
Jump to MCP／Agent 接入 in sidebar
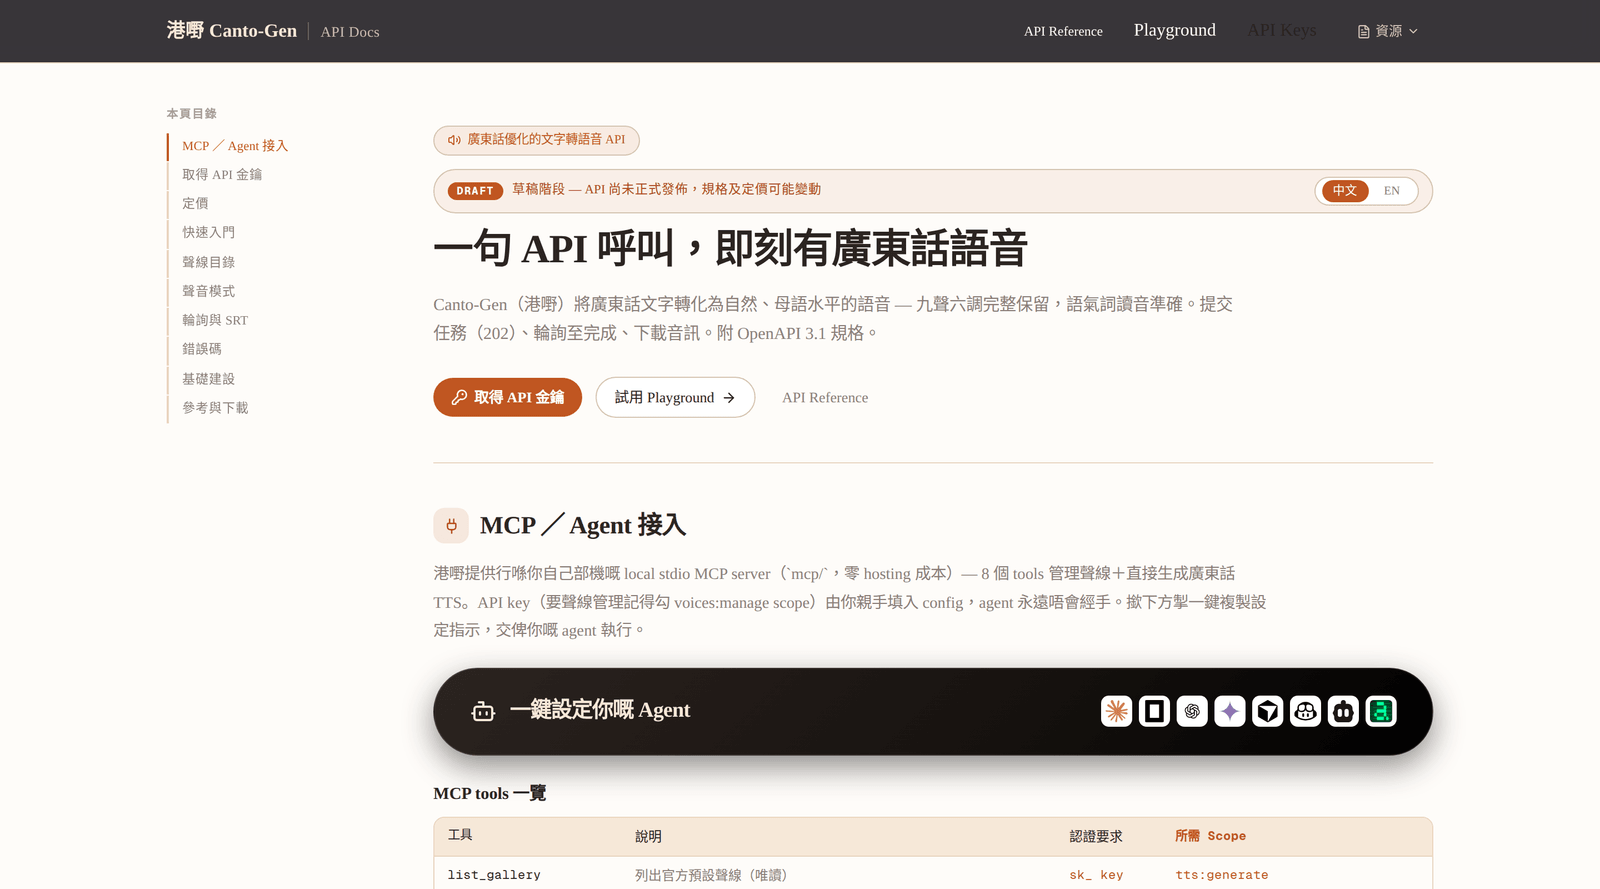pyautogui.click(x=235, y=146)
